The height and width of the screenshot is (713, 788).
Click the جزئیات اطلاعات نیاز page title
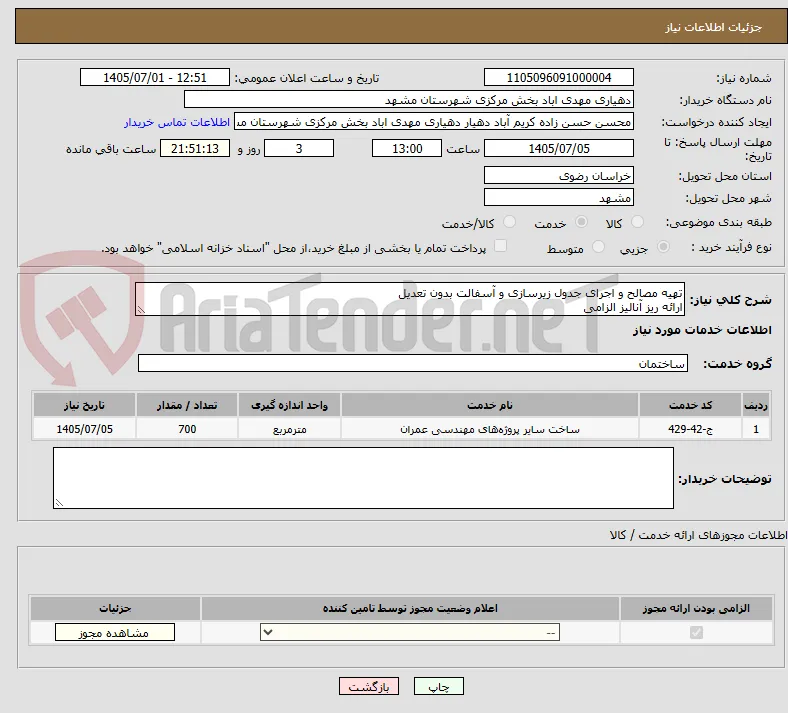point(714,27)
